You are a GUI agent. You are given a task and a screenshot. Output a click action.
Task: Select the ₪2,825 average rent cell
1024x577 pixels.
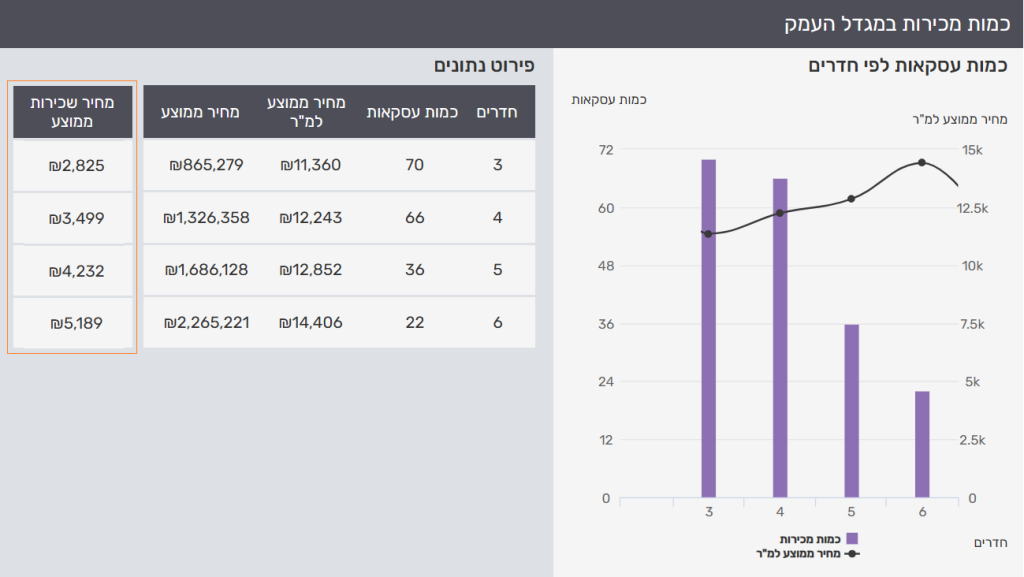click(75, 165)
